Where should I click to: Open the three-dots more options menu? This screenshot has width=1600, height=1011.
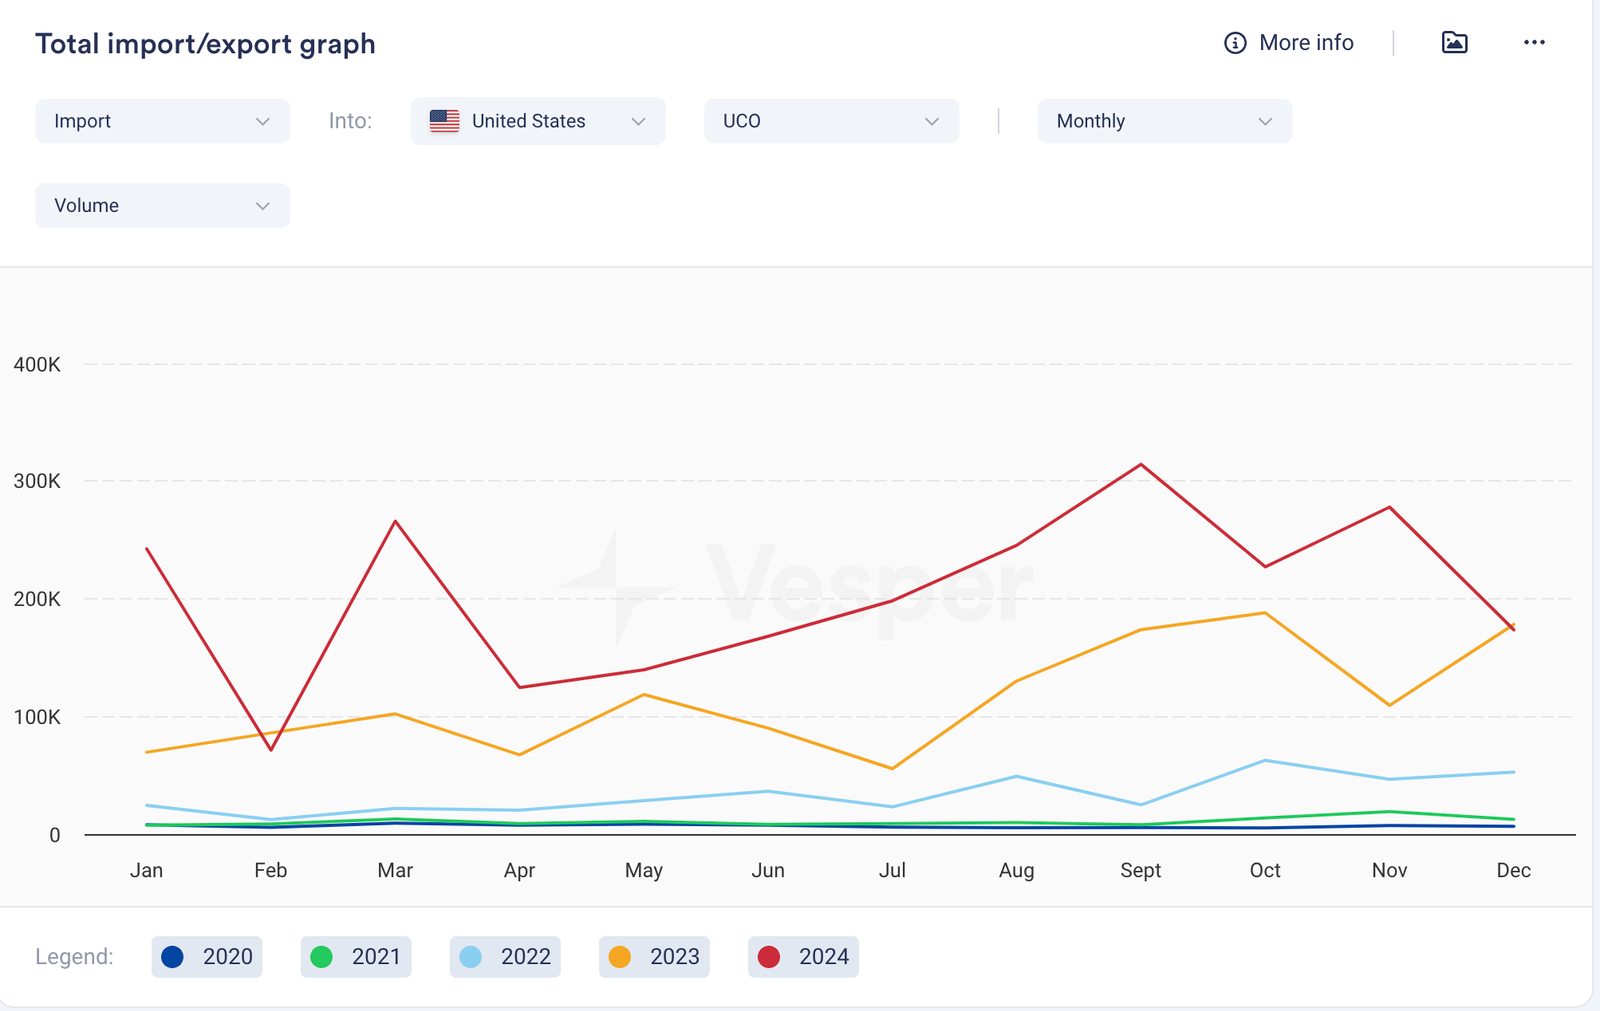tap(1534, 42)
